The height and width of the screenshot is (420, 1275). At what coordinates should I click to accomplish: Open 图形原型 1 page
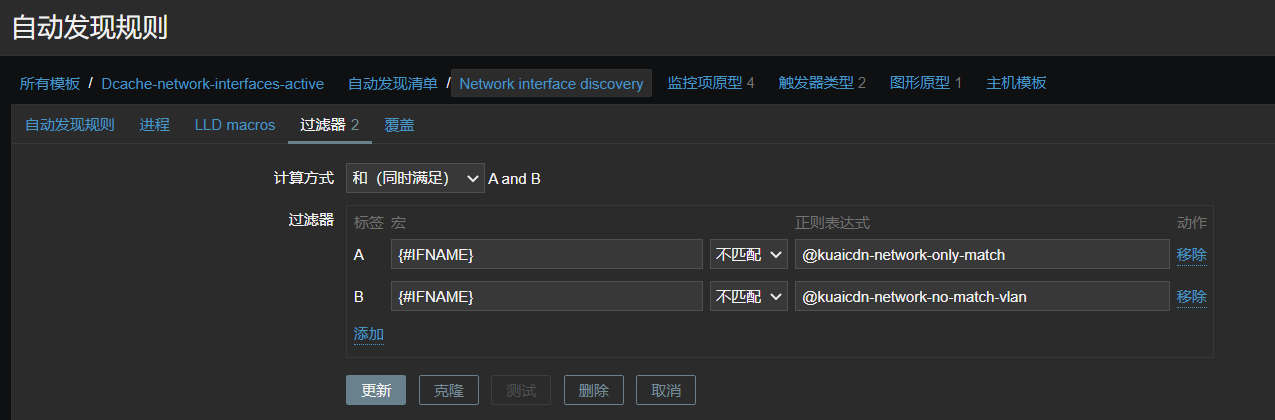(926, 83)
